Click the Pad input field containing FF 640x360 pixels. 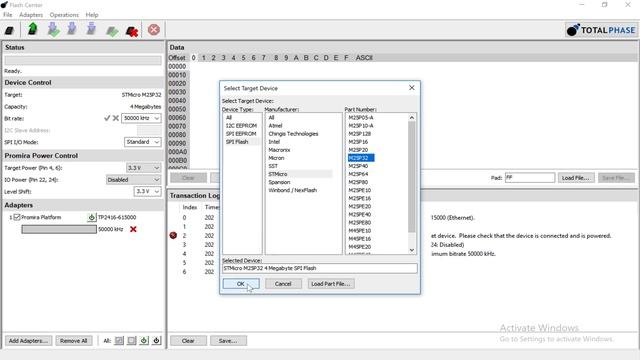coord(530,178)
